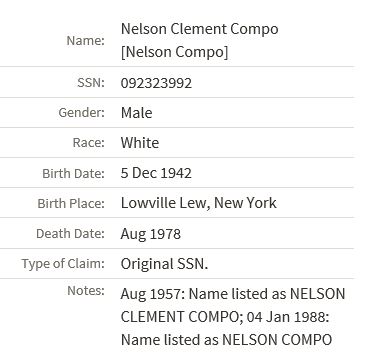The height and width of the screenshot is (363, 365).
Task: Click the Type of Claim: label
Action: [63, 264]
